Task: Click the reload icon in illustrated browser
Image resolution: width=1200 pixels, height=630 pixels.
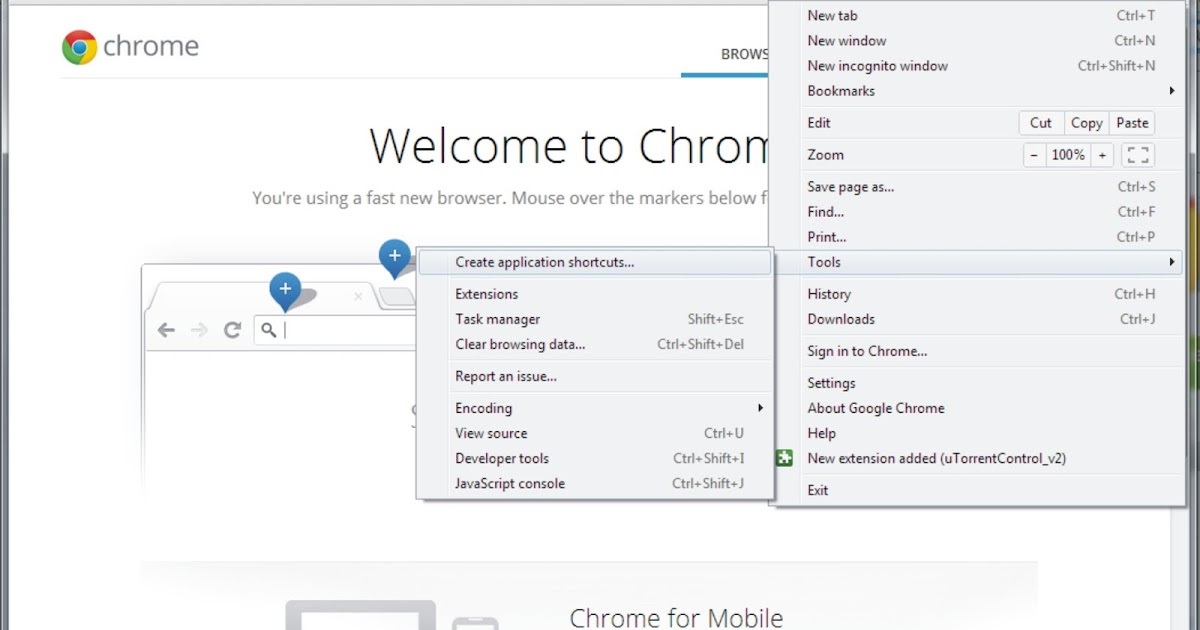Action: pos(232,330)
